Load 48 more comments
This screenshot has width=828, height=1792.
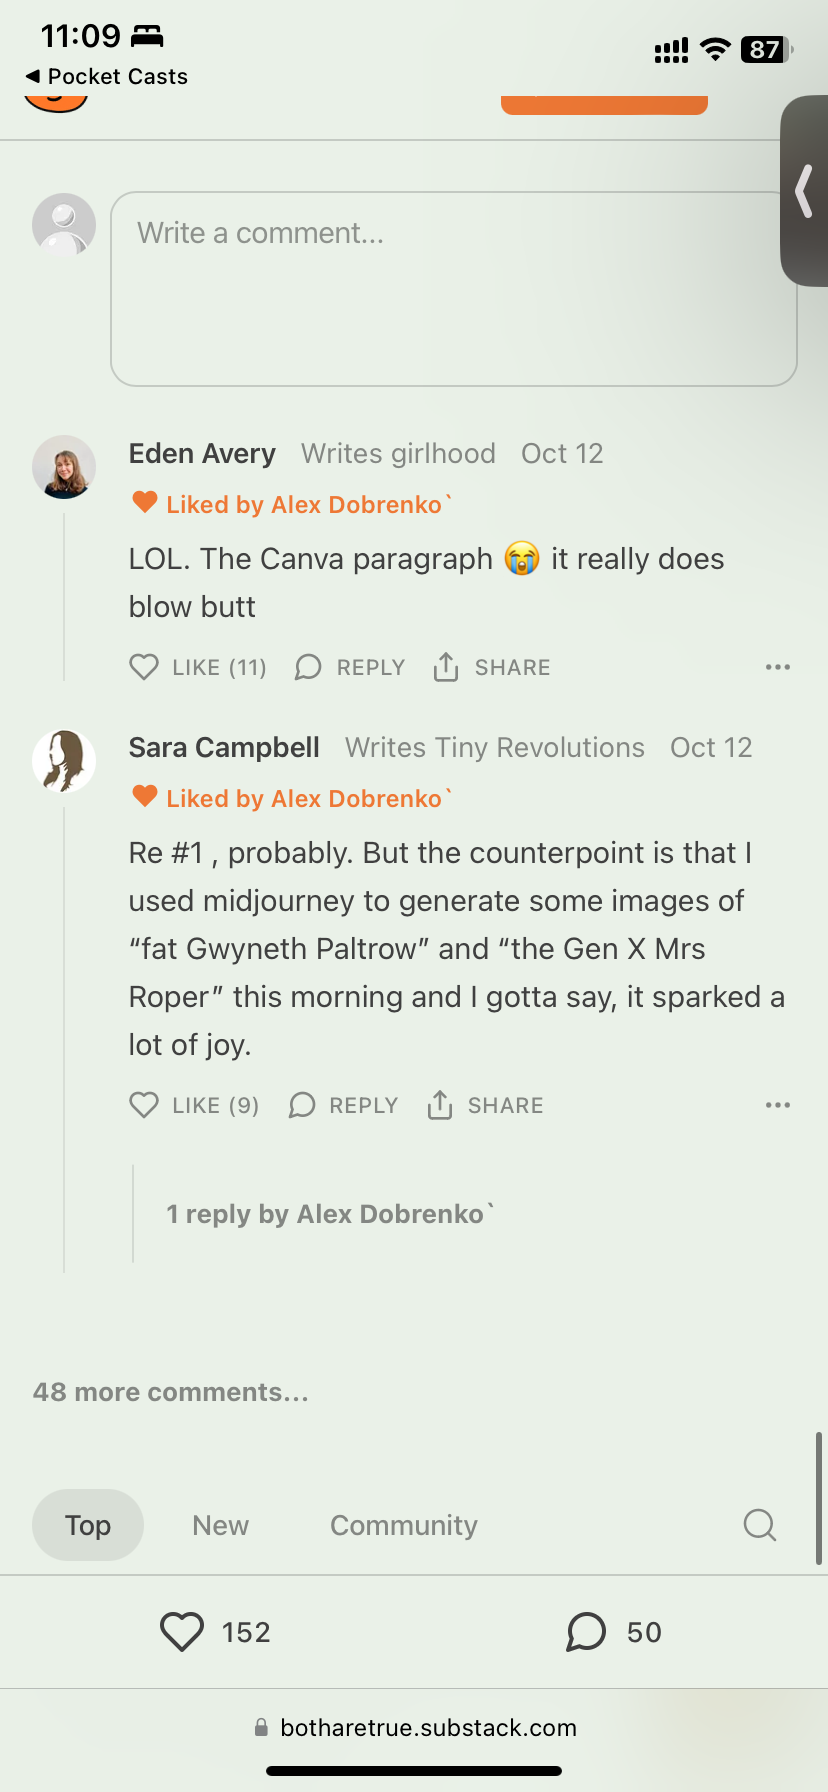click(170, 1392)
